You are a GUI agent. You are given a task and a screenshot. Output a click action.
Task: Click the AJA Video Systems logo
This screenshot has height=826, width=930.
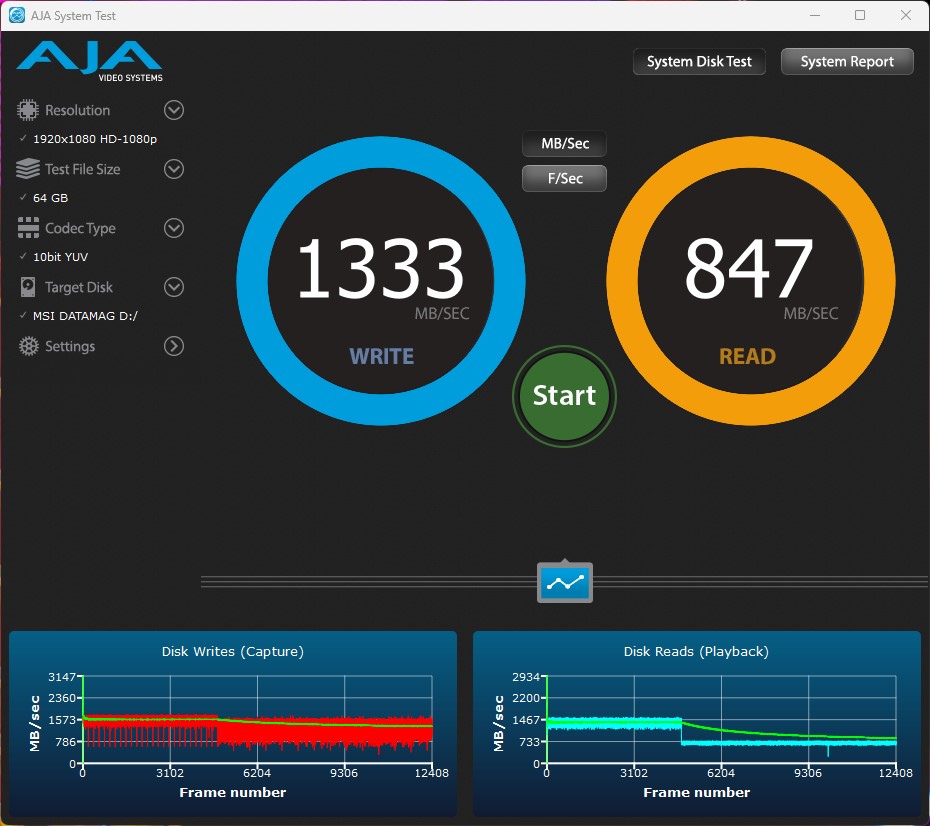[x=90, y=61]
